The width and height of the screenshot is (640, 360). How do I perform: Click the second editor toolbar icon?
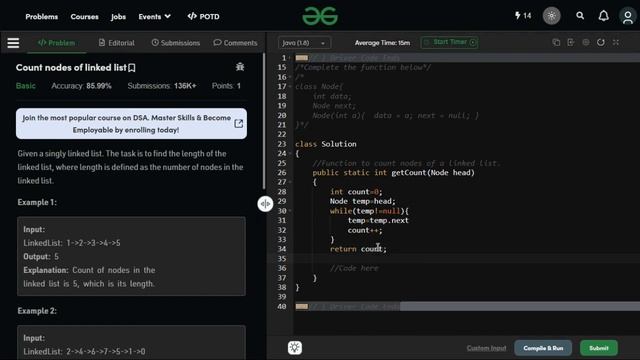pyautogui.click(x=571, y=42)
